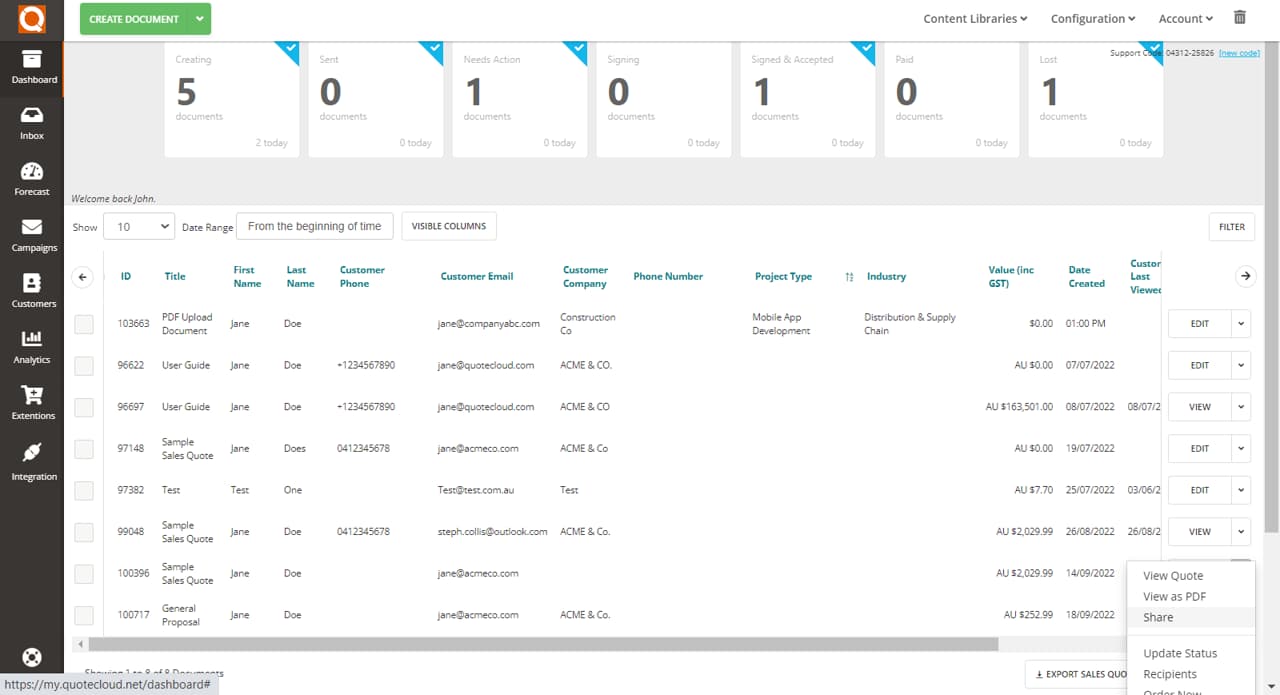Click the Date Range input field
Image resolution: width=1280 pixels, height=695 pixels.
[x=314, y=226]
